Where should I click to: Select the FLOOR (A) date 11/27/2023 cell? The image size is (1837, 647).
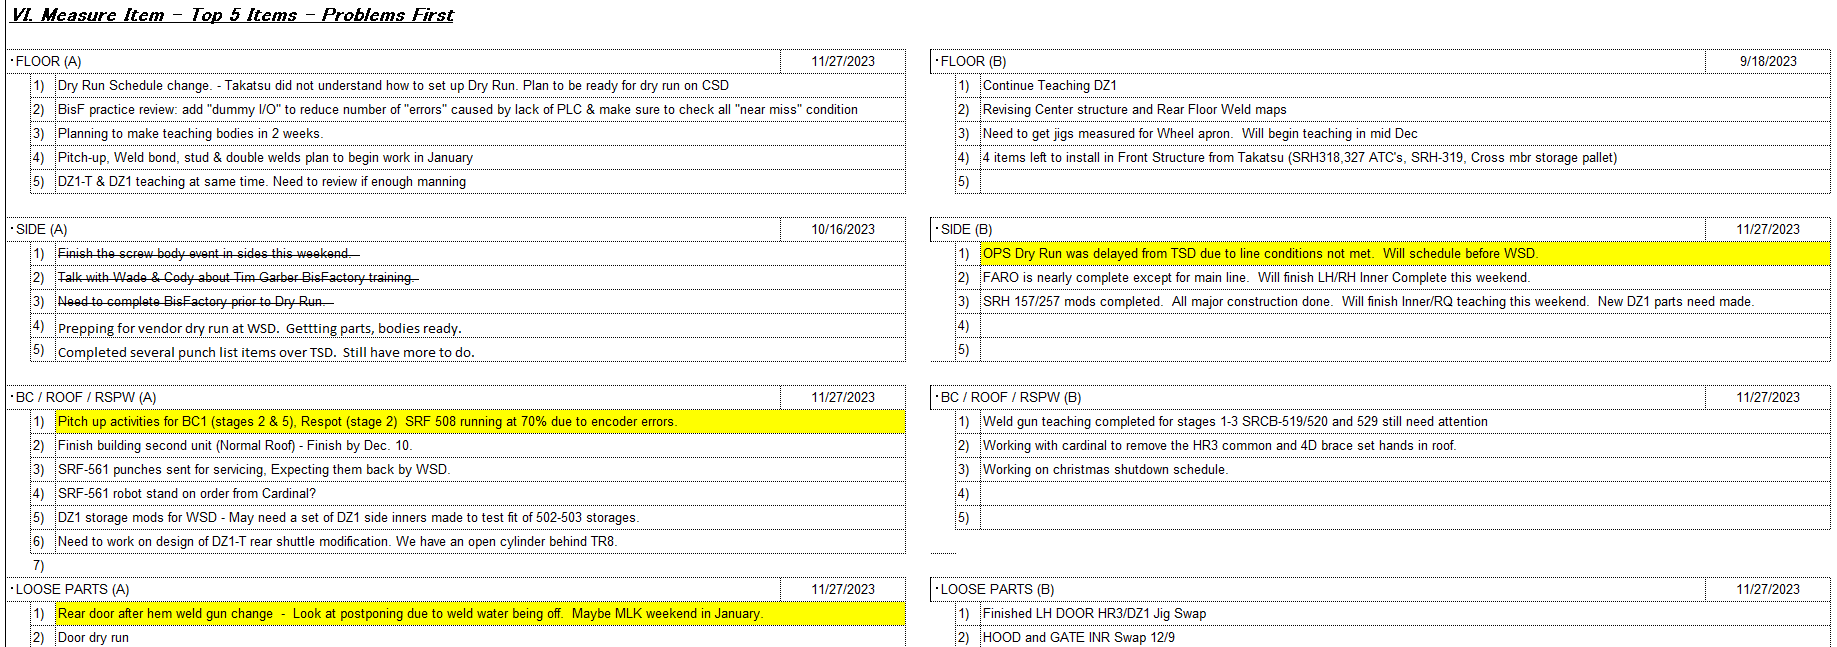pyautogui.click(x=842, y=61)
